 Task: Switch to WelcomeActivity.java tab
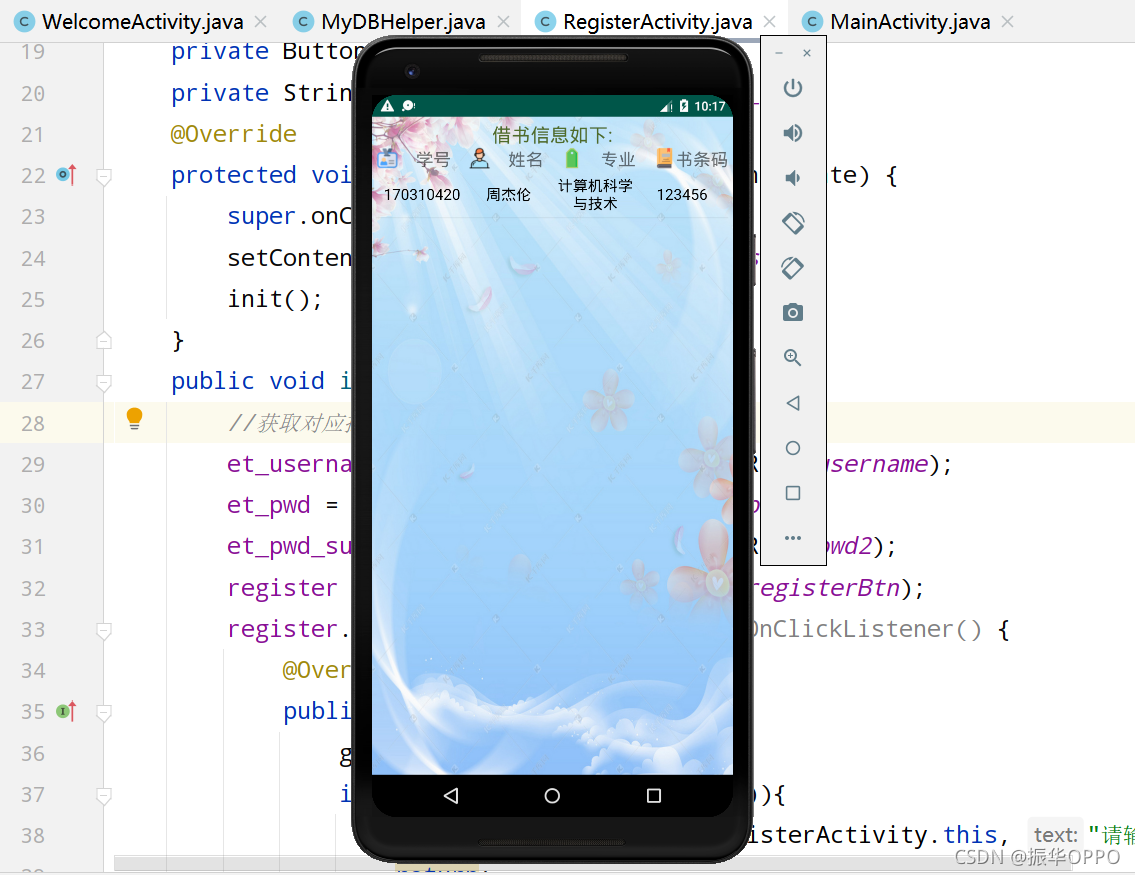[x=142, y=22]
